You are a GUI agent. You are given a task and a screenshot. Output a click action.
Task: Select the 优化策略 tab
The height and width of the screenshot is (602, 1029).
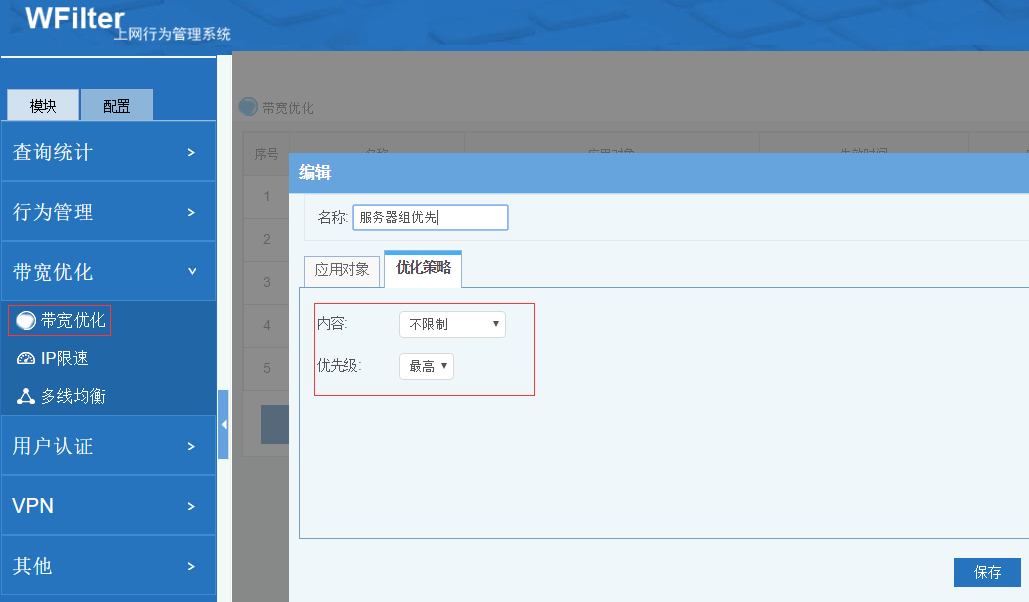[423, 268]
